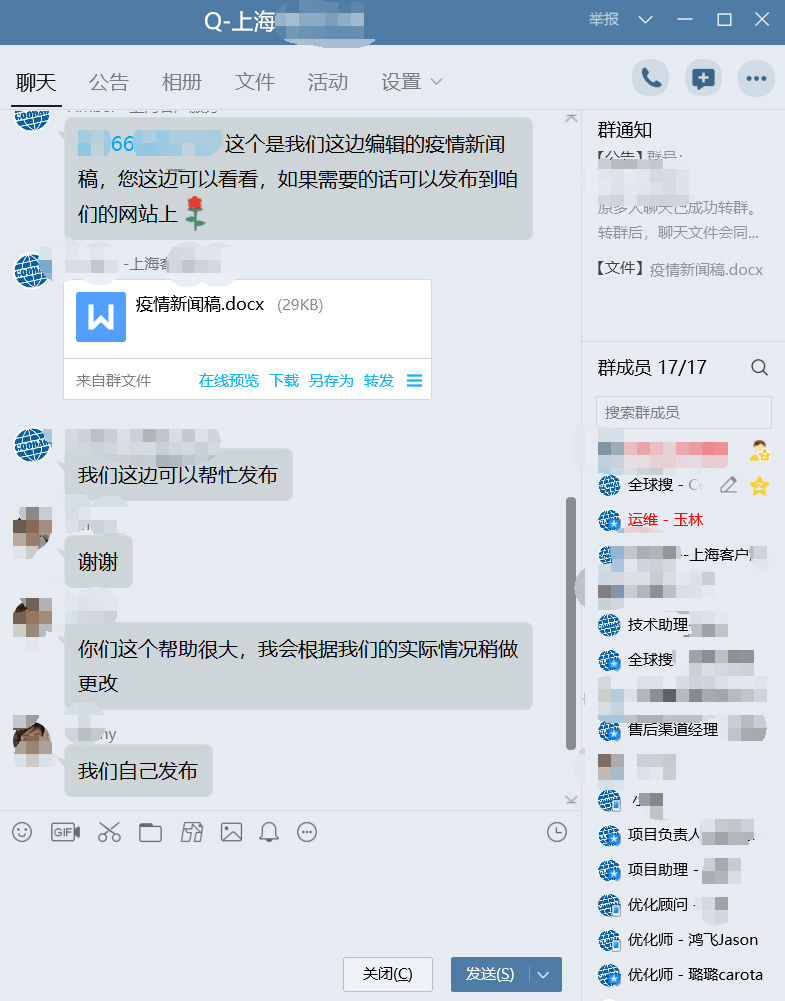Click the 在线预览 link
The height and width of the screenshot is (1001, 785).
tap(228, 380)
